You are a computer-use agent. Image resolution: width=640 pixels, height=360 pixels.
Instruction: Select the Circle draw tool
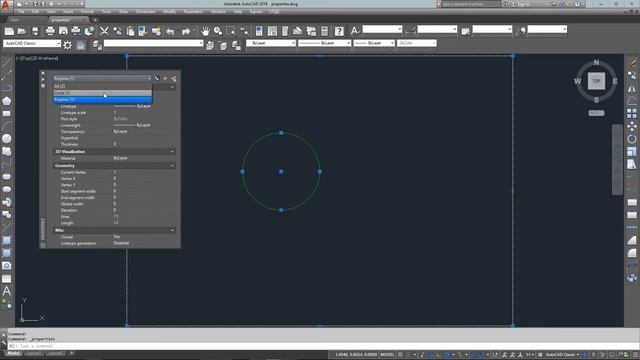point(7,139)
